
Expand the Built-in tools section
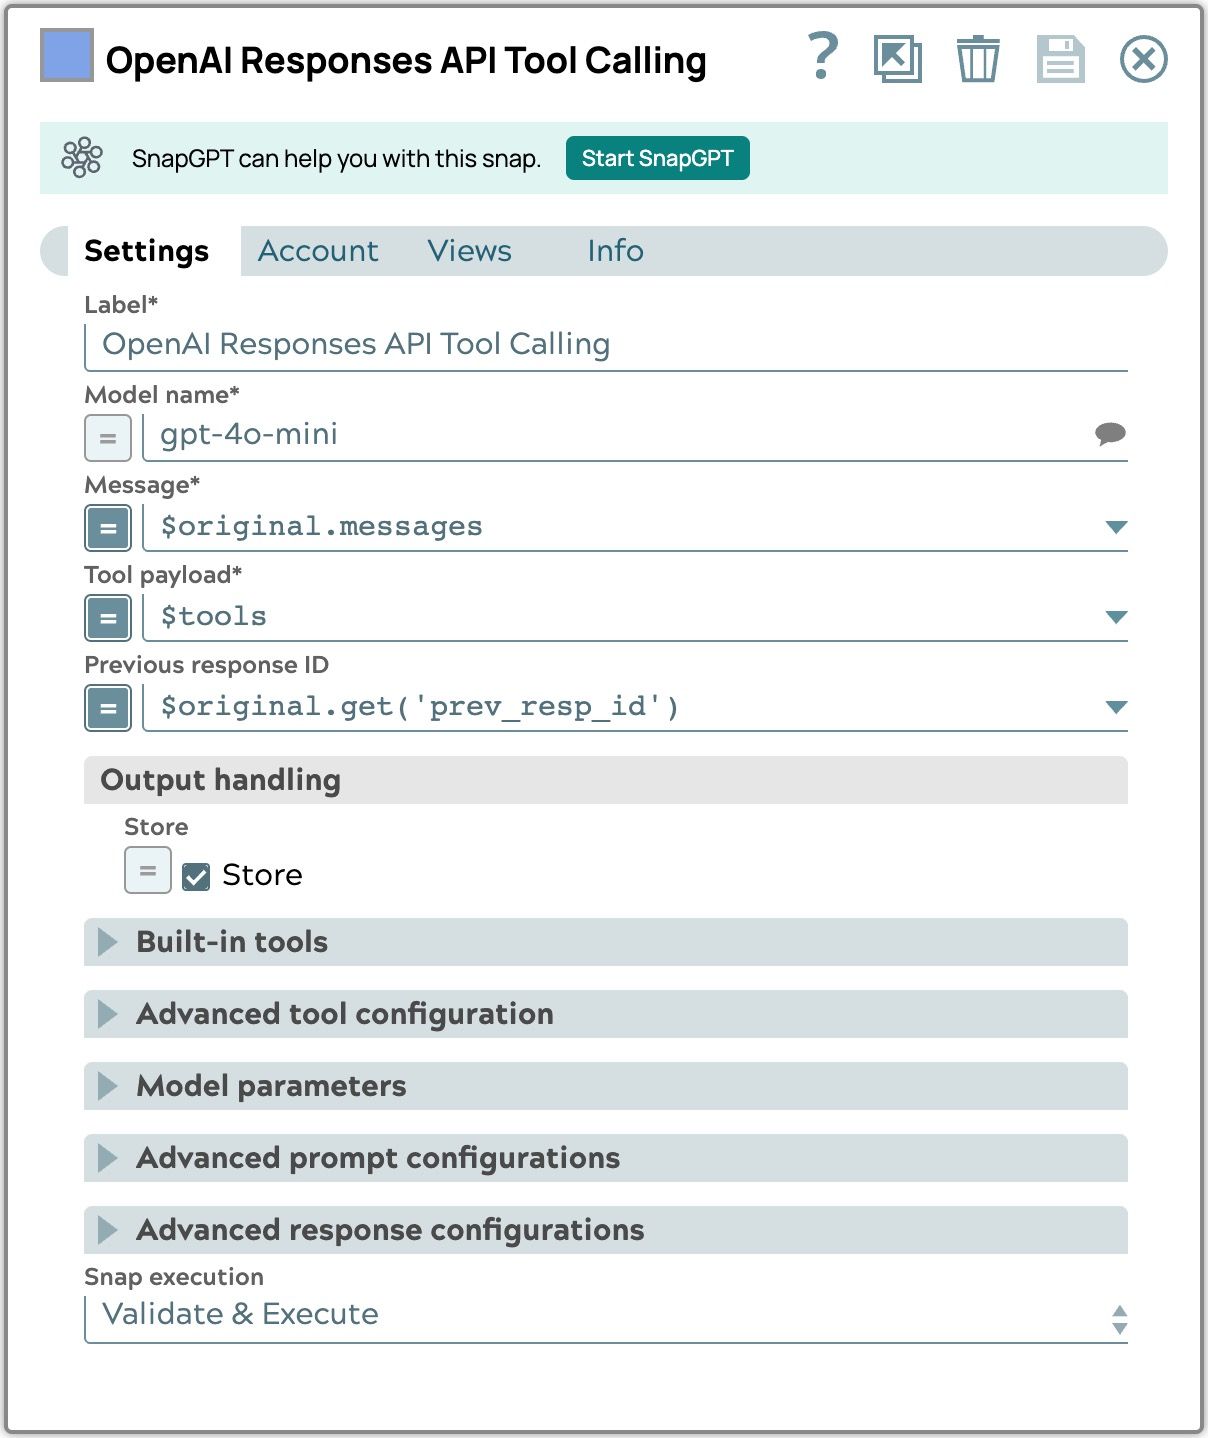[x=108, y=942]
